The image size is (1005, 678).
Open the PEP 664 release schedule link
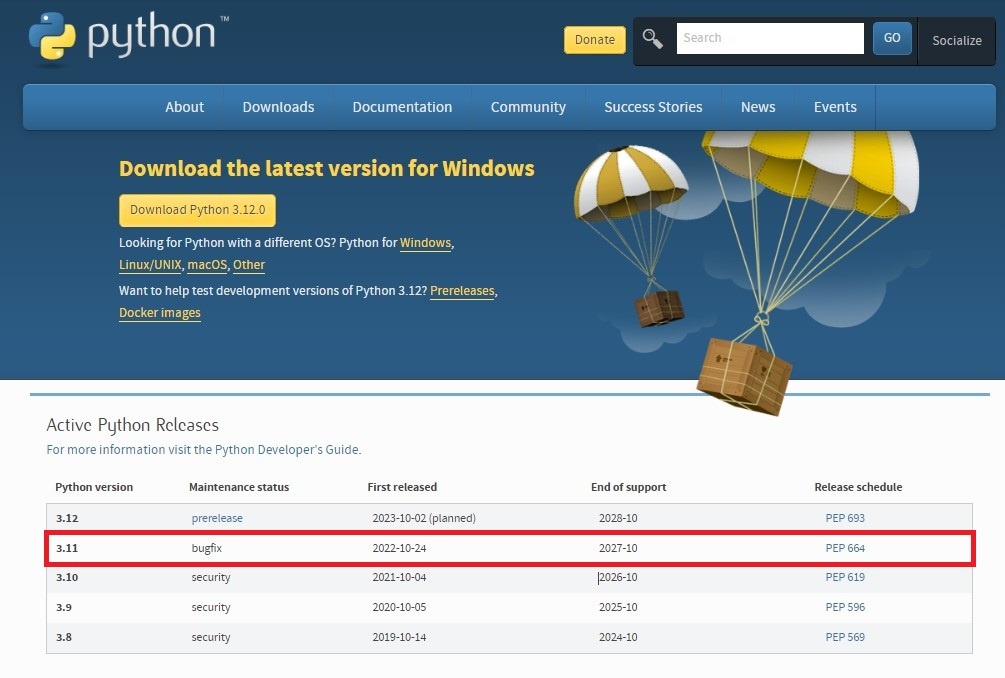(845, 548)
